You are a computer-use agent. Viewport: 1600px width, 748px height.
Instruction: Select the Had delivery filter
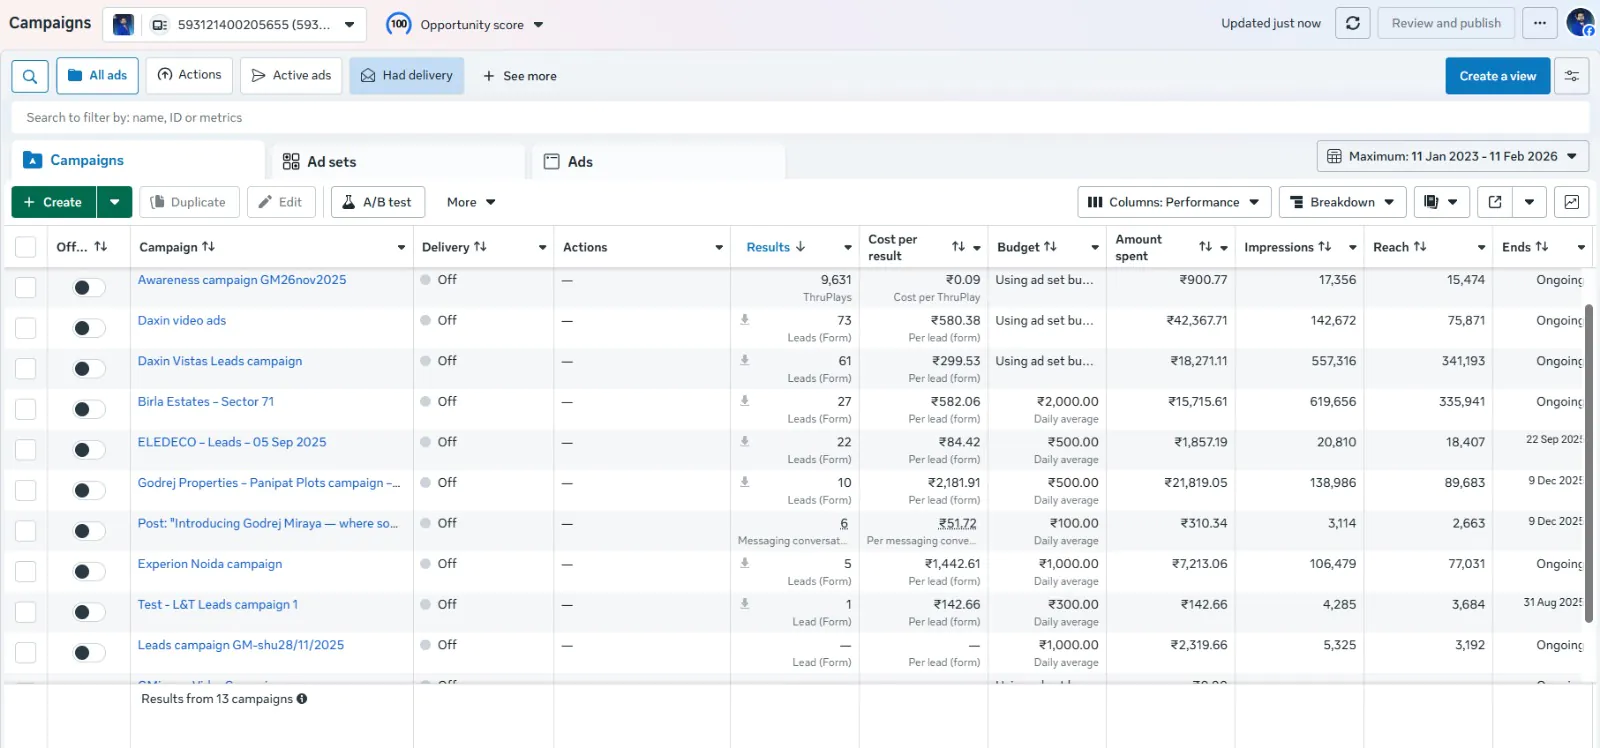click(407, 76)
